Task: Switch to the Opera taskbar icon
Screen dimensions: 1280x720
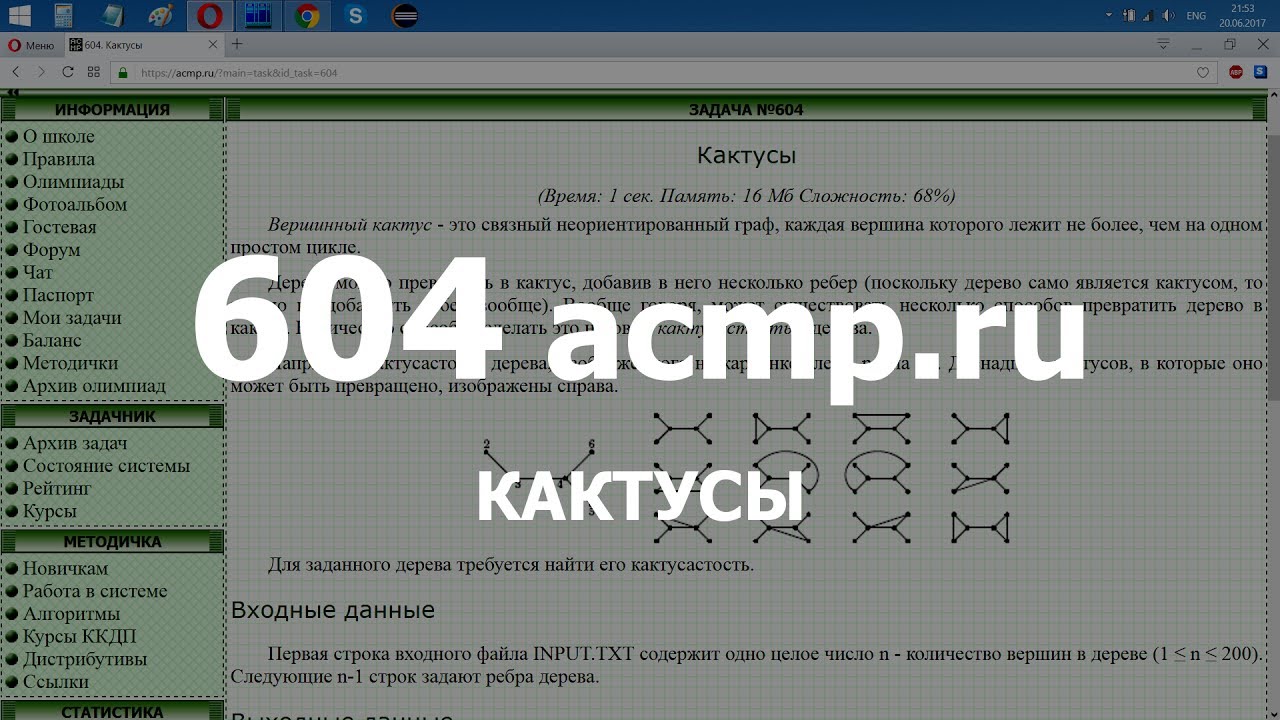Action: (210, 16)
